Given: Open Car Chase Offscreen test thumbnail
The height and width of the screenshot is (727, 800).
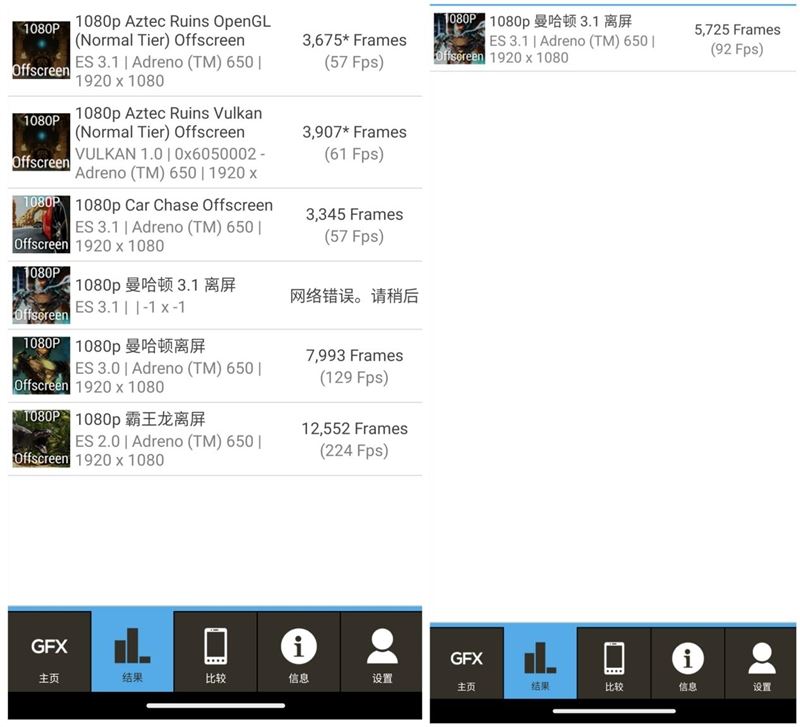Looking at the screenshot, I should (x=41, y=224).
